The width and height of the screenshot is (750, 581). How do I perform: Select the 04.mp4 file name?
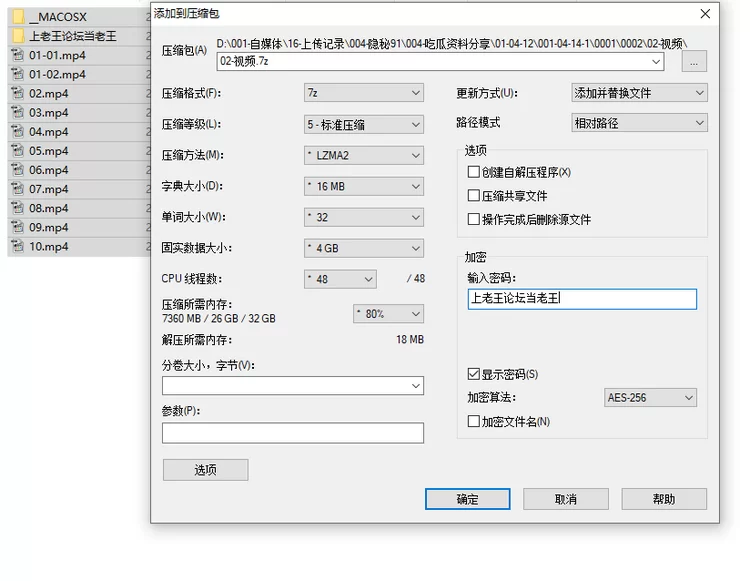point(48,132)
